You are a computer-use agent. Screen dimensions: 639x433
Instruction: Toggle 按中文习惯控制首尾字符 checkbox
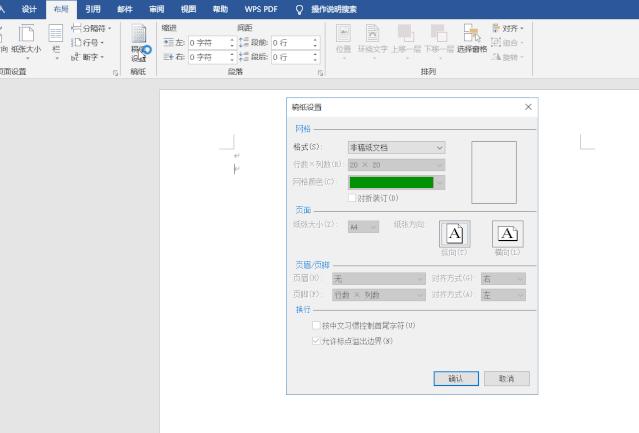[x=316, y=325]
